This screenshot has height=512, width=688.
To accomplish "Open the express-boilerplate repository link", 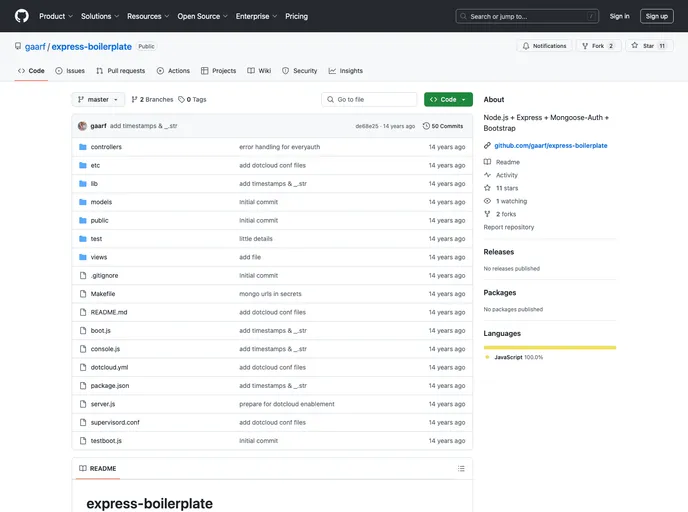I will (92, 47).
